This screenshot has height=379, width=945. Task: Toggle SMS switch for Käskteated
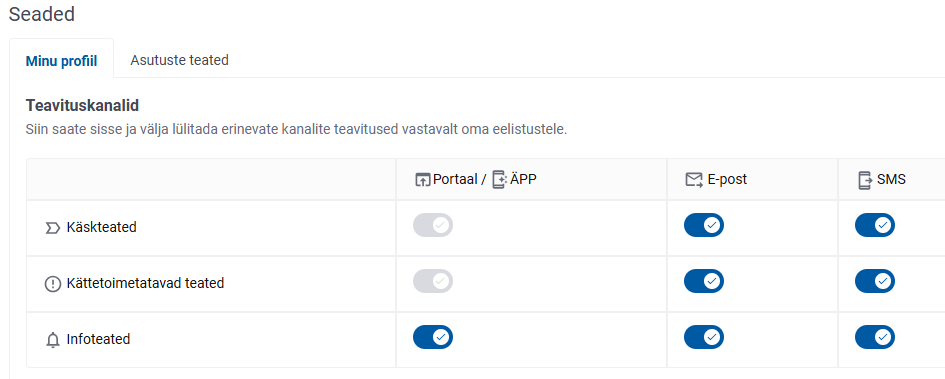[x=874, y=225]
